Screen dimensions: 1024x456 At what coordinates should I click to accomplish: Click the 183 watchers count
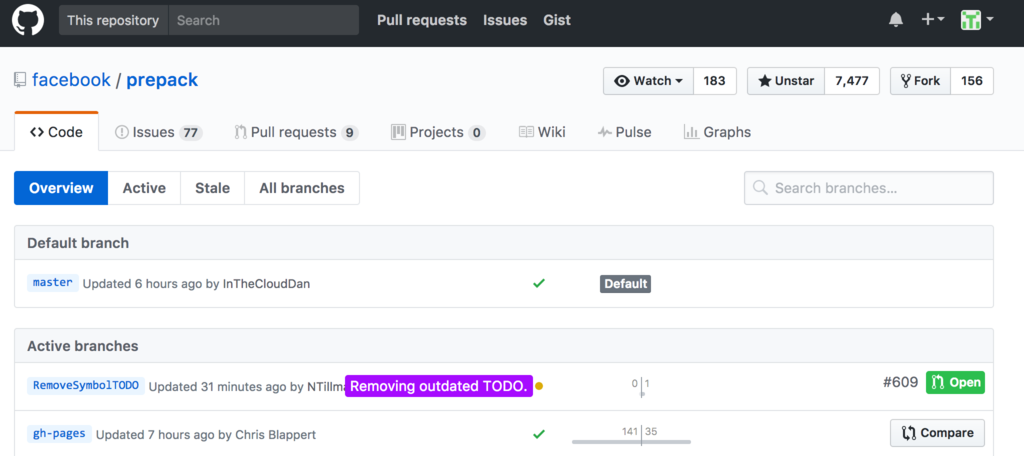tap(714, 81)
